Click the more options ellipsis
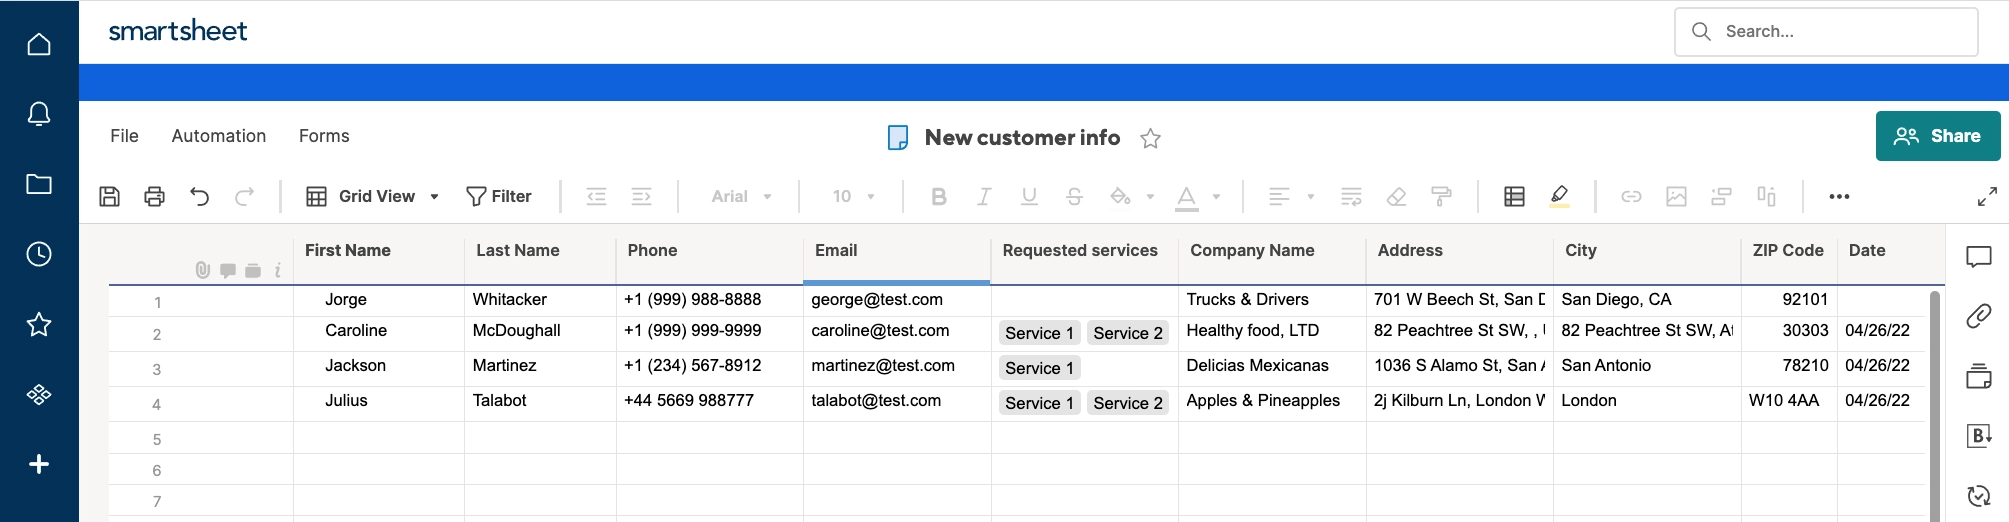Viewport: 2009px width, 522px height. point(1839,197)
